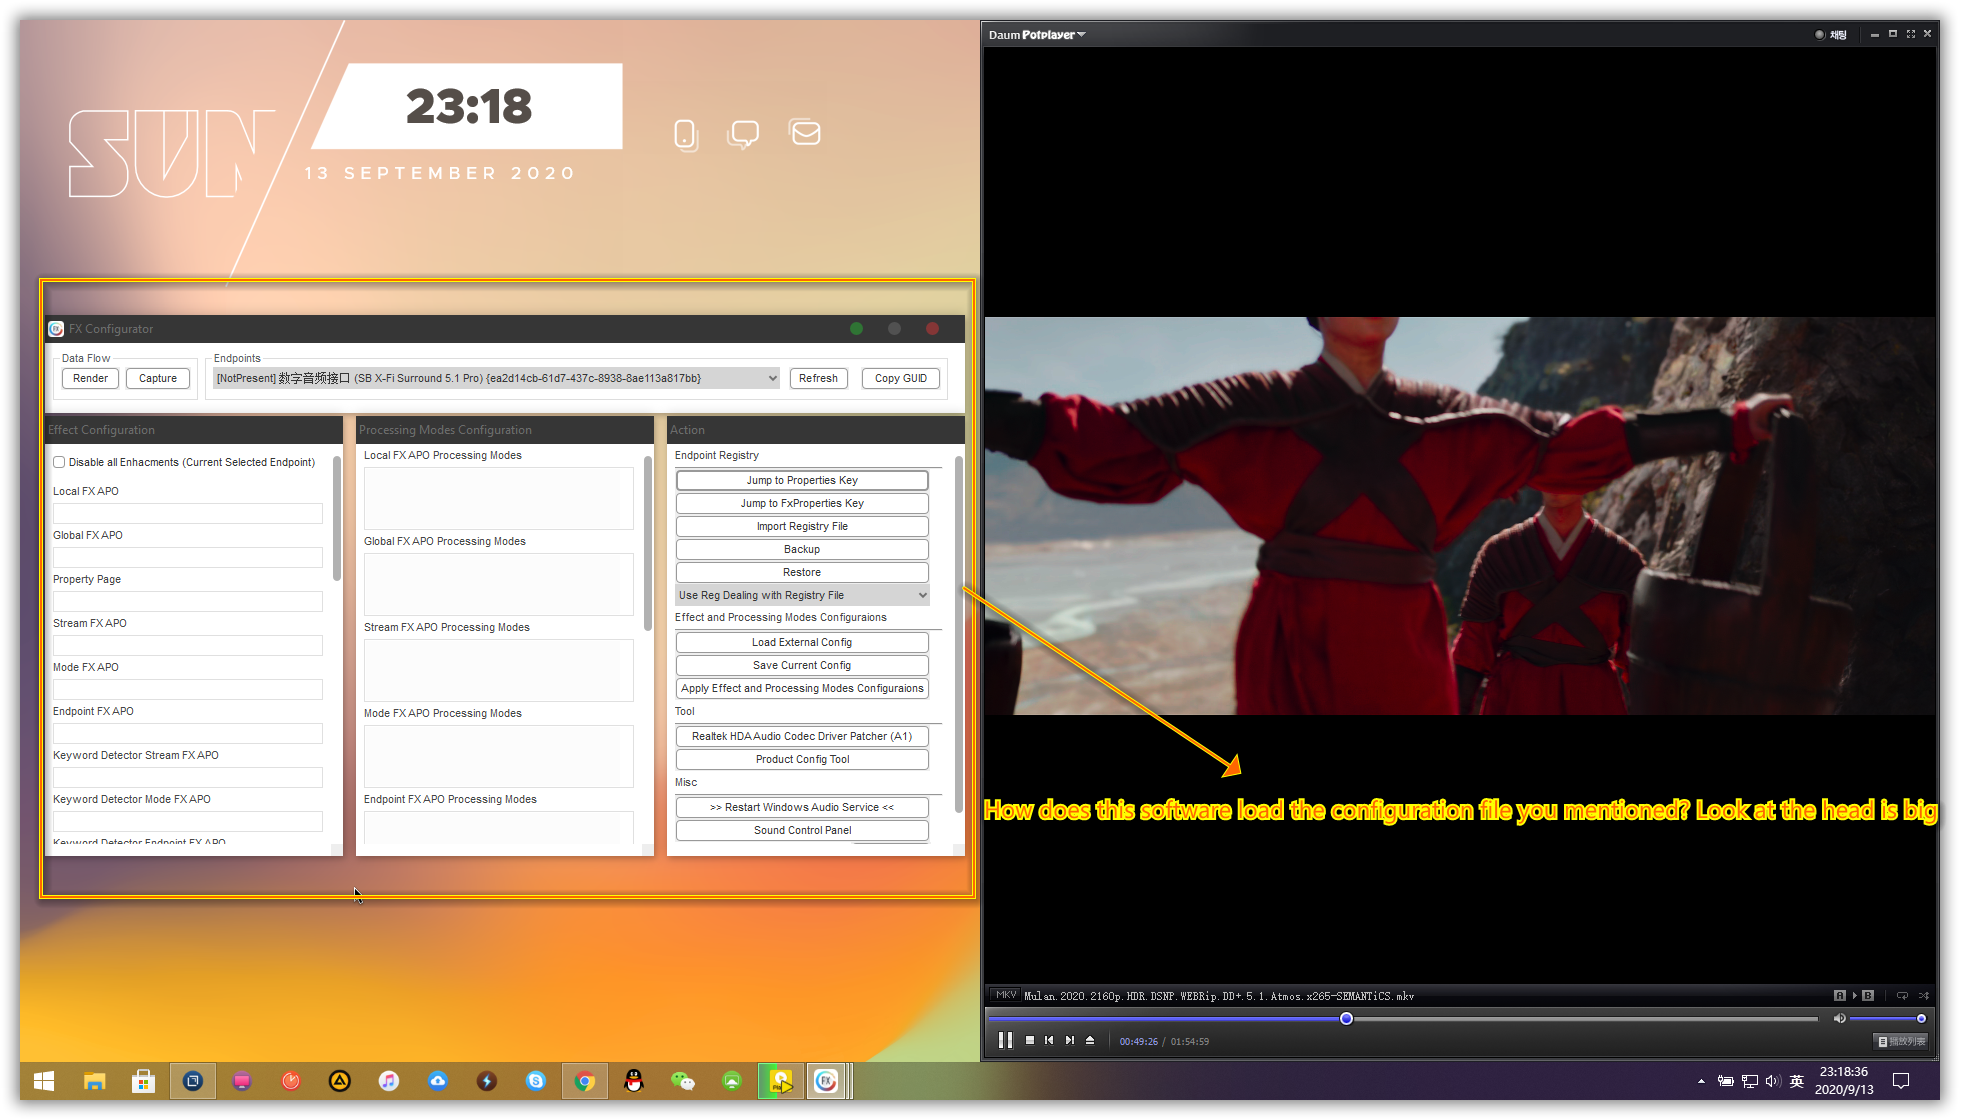Click the Property Page input field

coord(188,601)
